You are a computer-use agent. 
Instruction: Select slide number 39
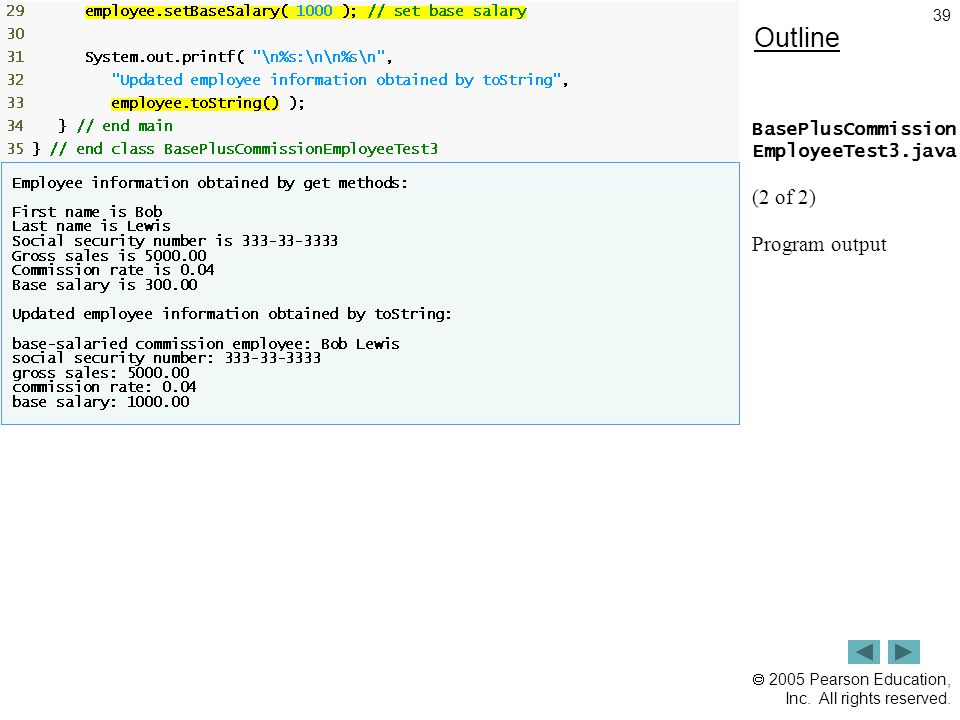[941, 15]
